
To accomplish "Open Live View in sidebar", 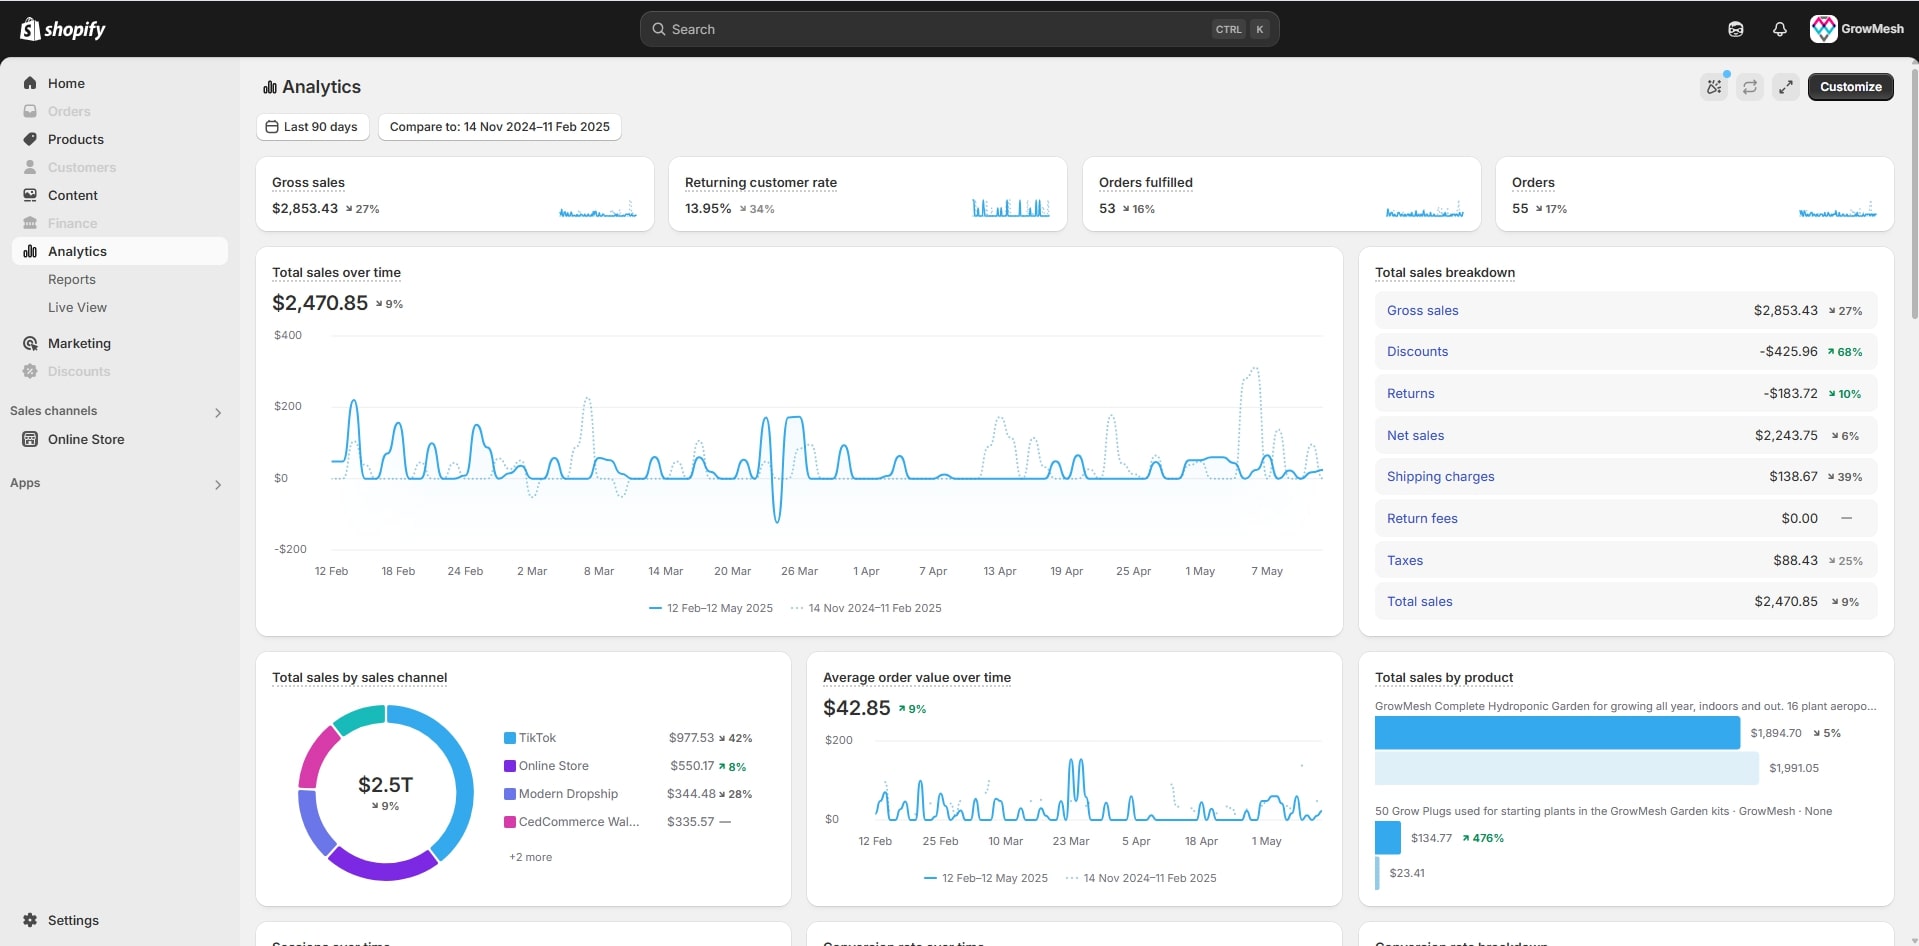I will click(x=77, y=307).
